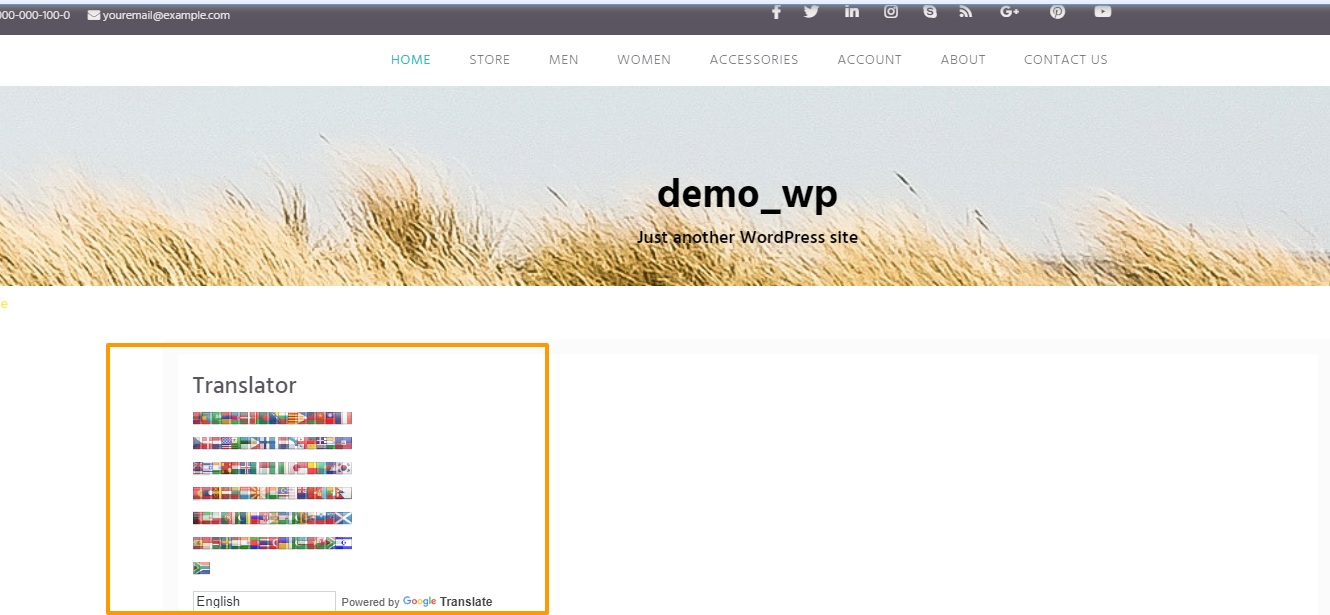Open the RSS feed icon
Viewport: 1330px width, 615px height.
966,12
